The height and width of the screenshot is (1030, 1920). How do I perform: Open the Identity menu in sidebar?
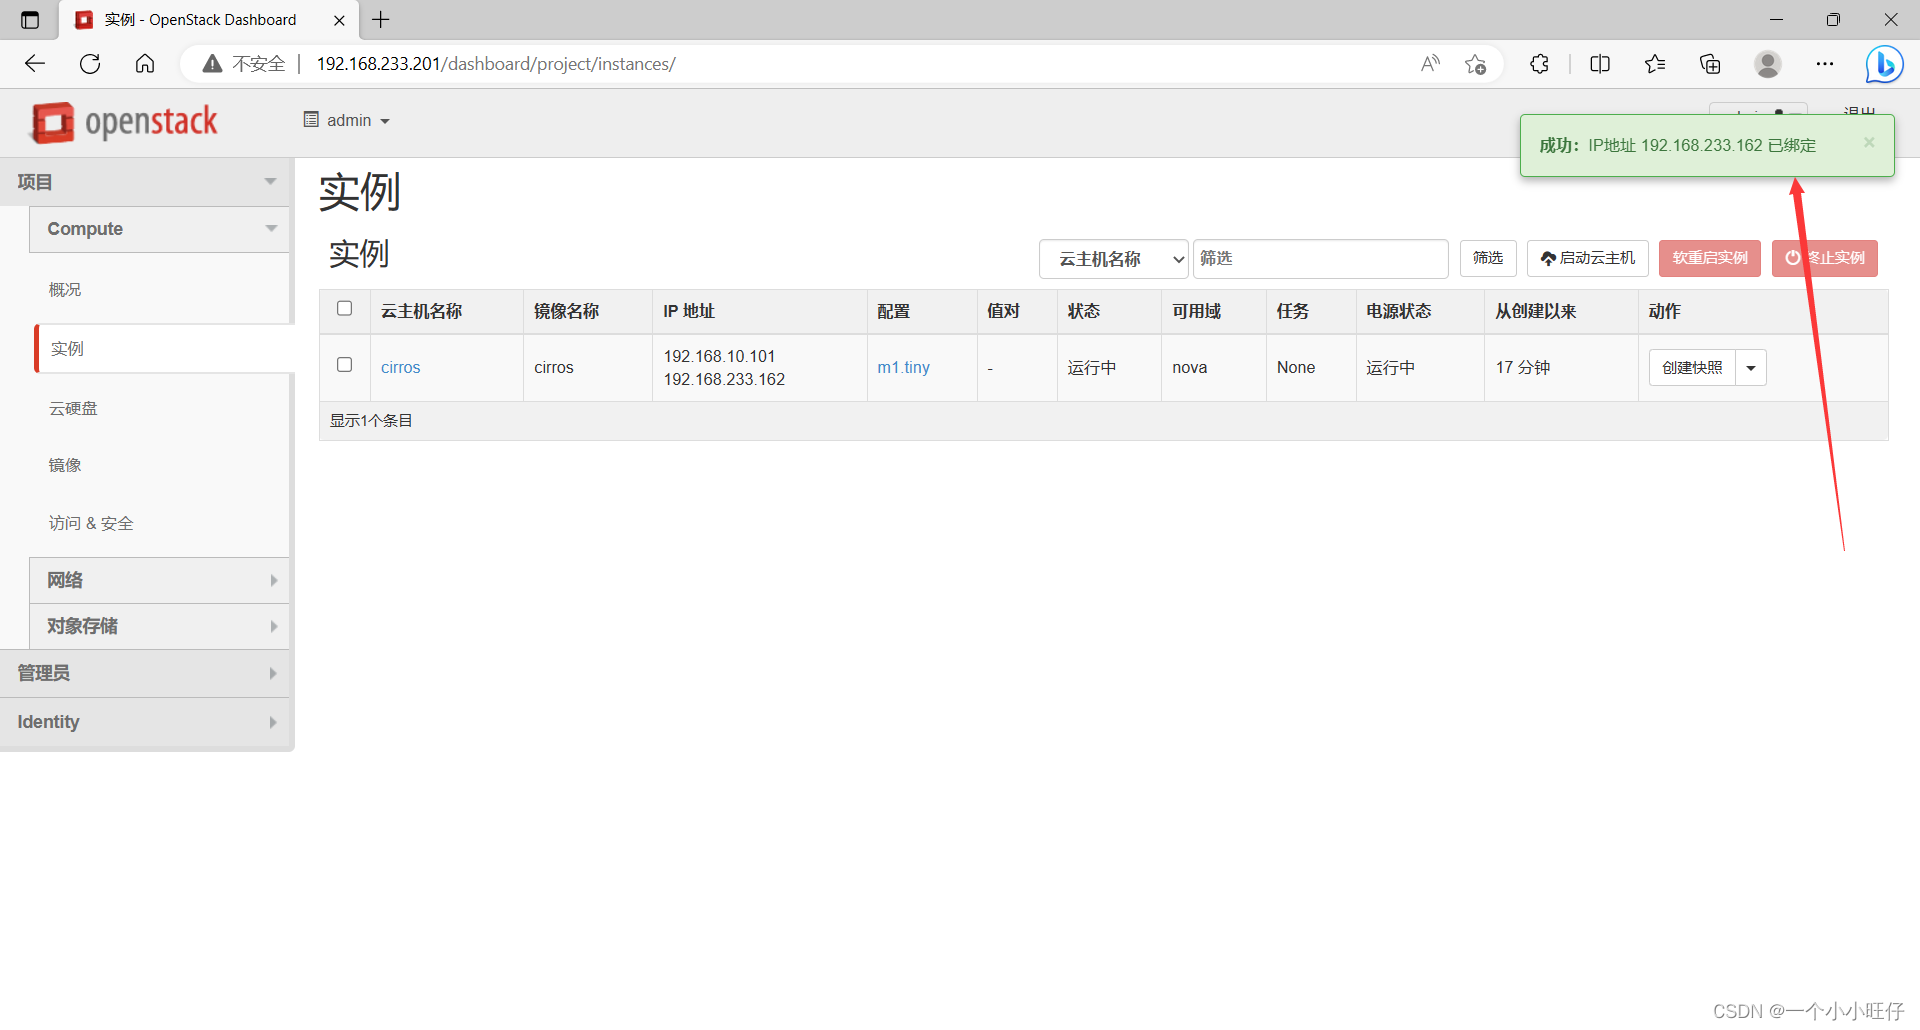pyautogui.click(x=147, y=722)
